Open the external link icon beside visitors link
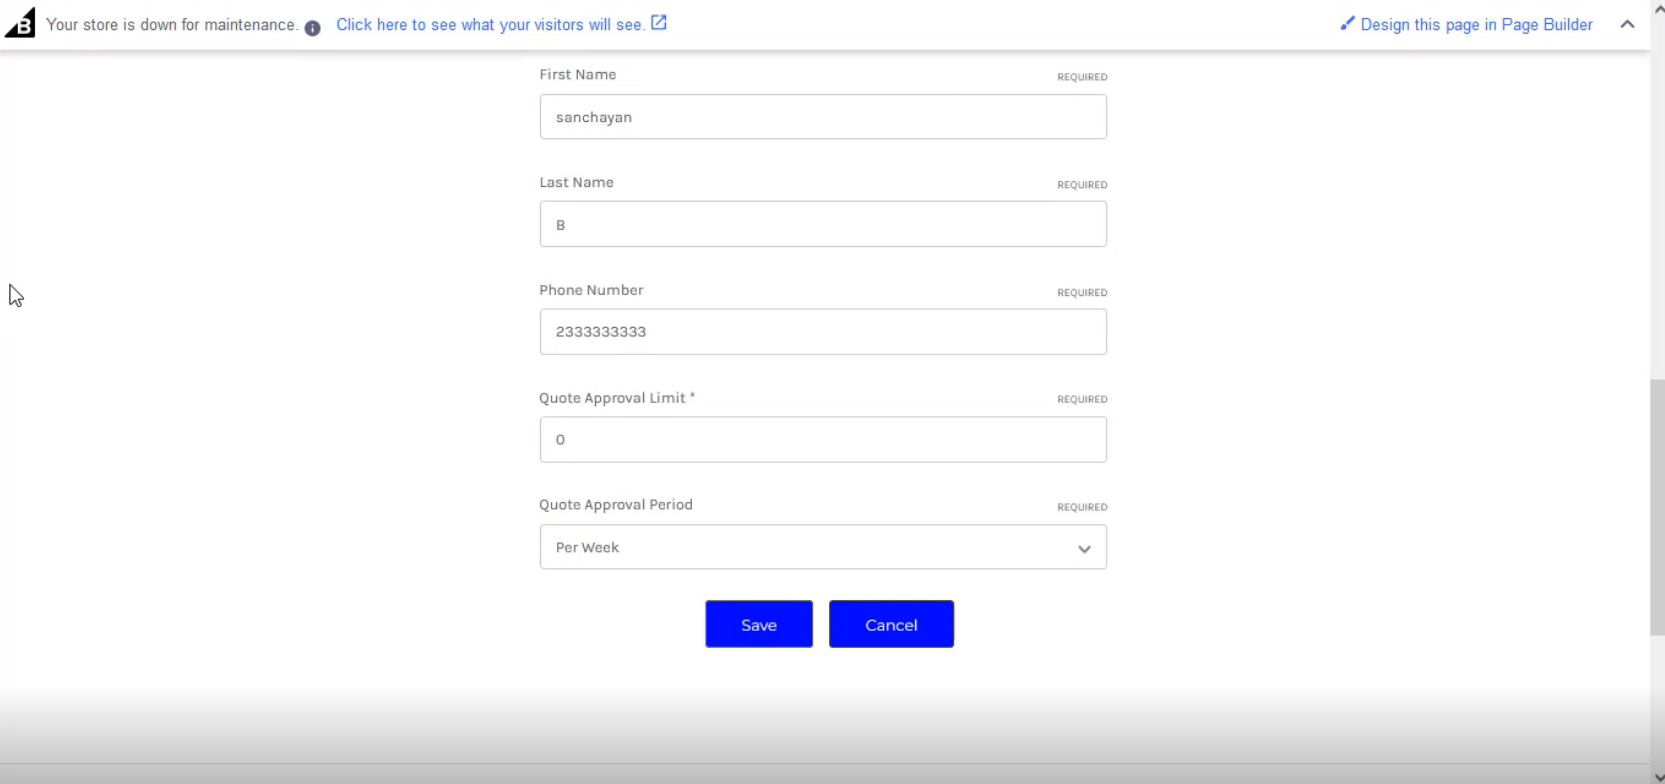 pos(659,23)
